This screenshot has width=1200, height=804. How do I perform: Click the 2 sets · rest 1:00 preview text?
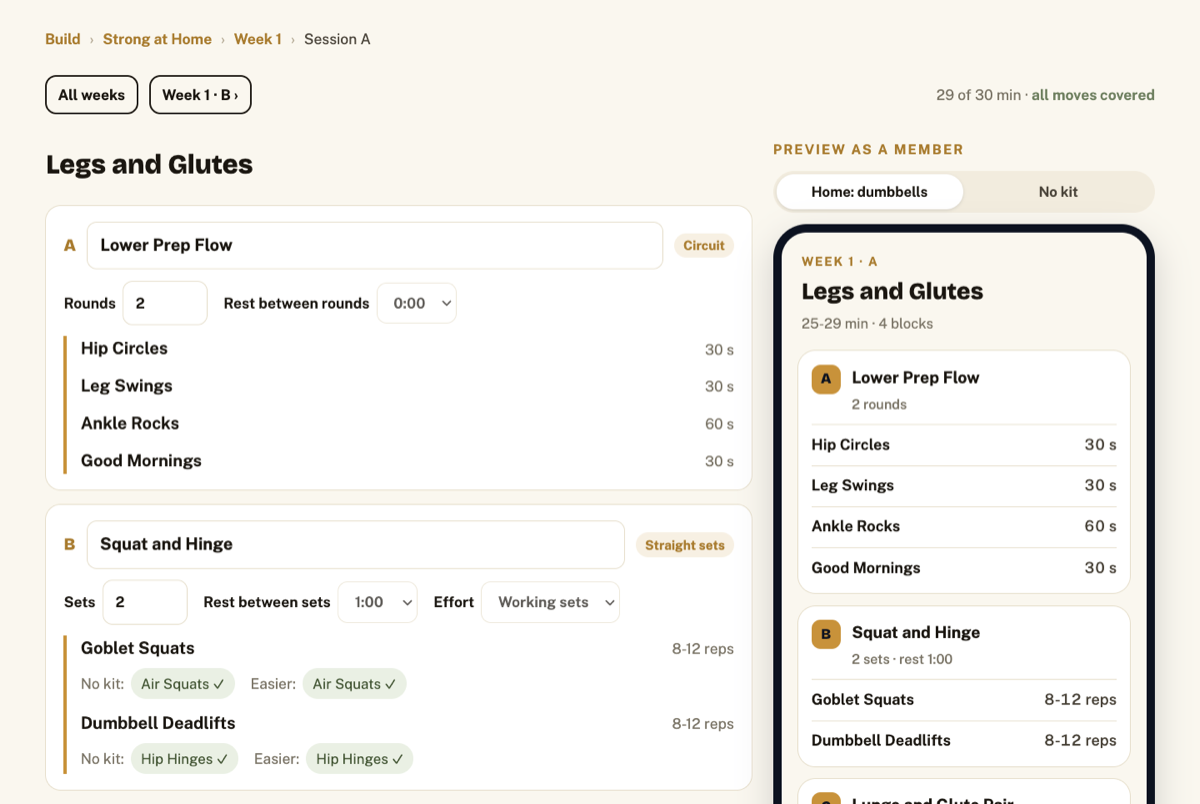click(x=902, y=659)
